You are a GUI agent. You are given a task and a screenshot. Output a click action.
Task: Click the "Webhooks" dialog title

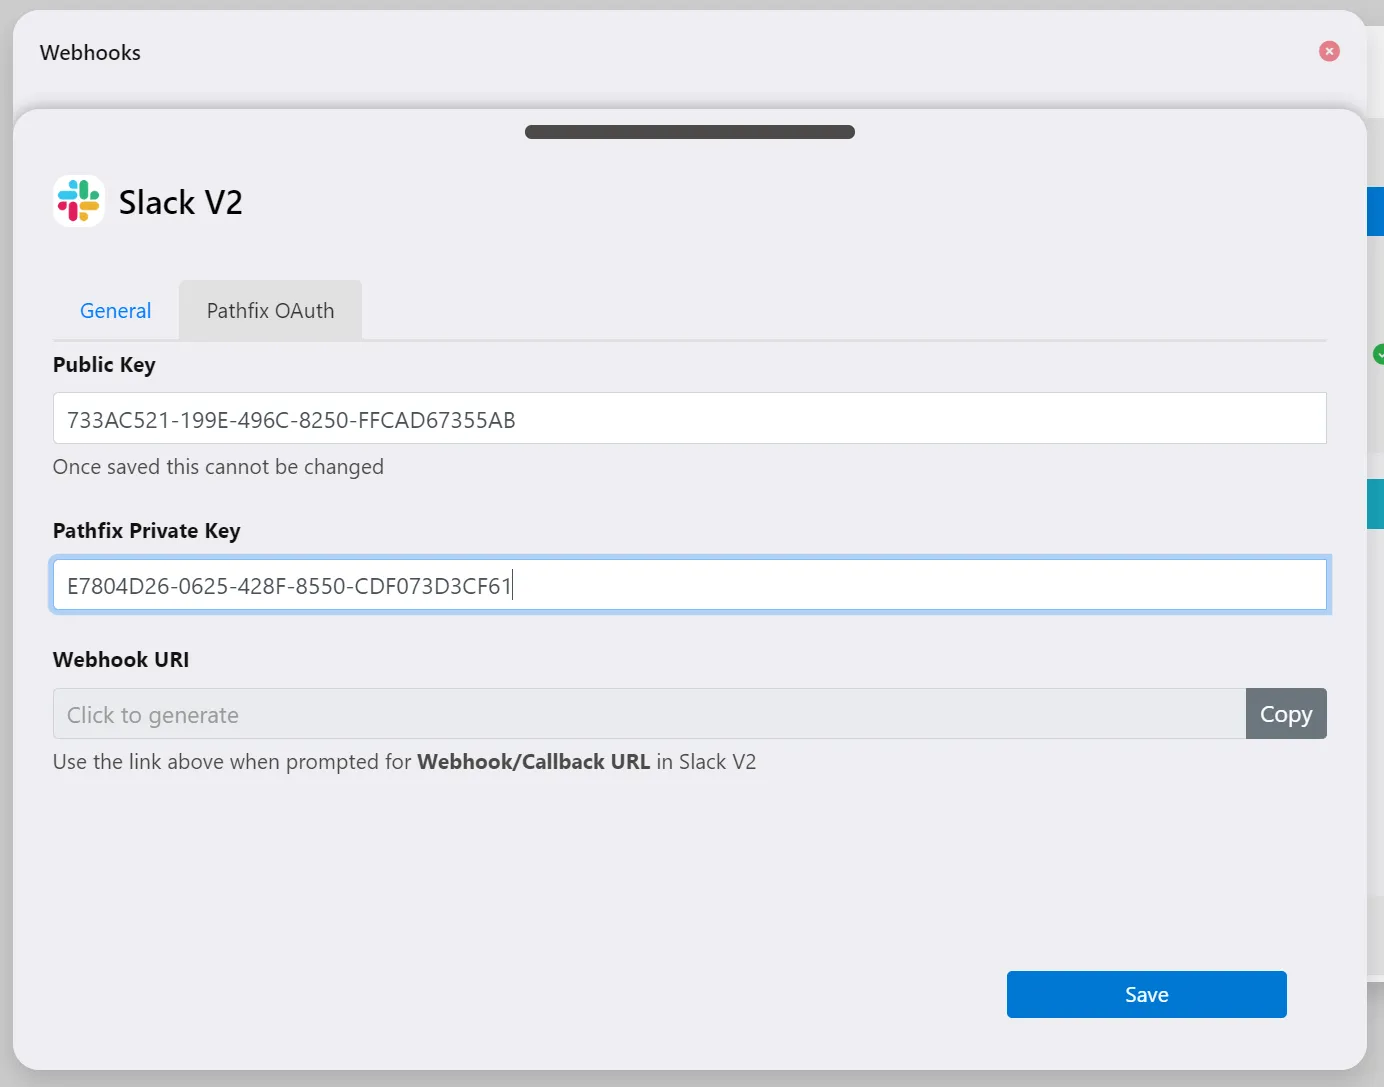(x=90, y=53)
